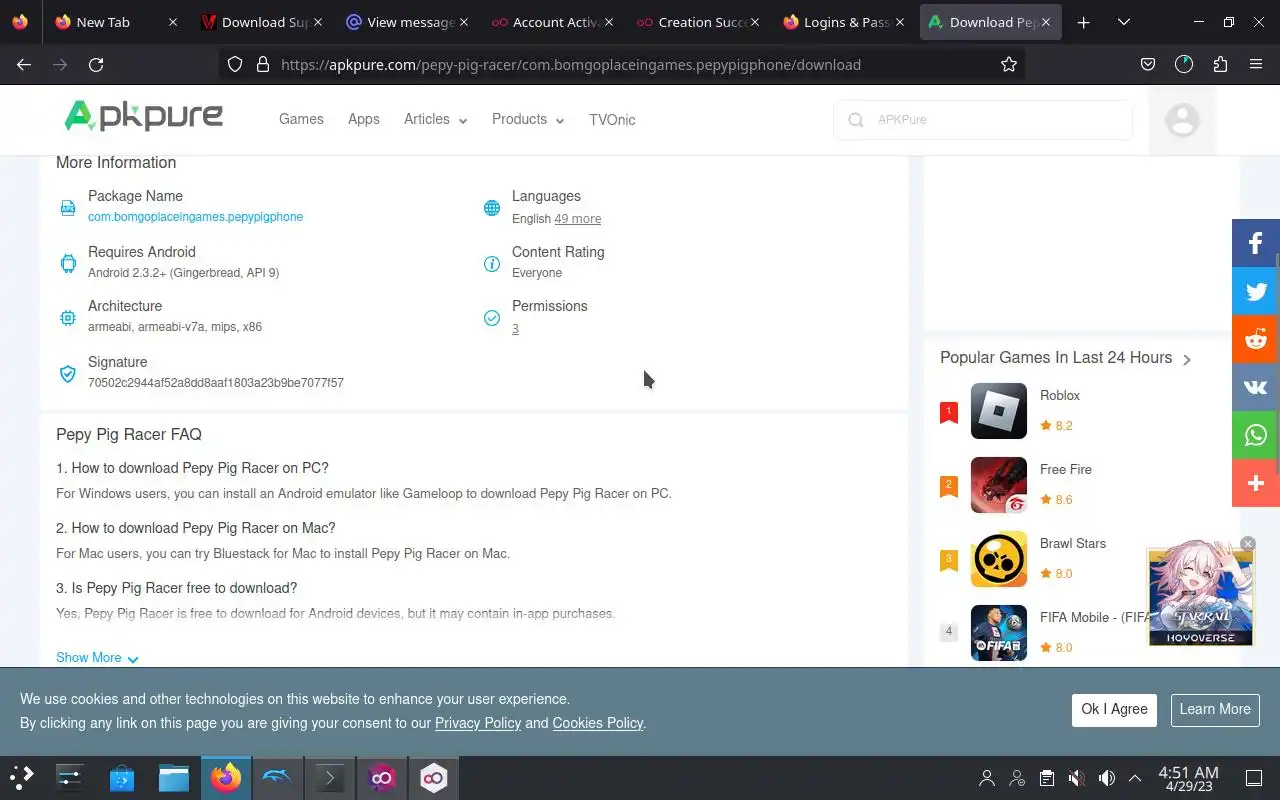Viewport: 1280px width, 800px height.
Task: Open clipboard icon in system tray
Action: pyautogui.click(x=1046, y=778)
